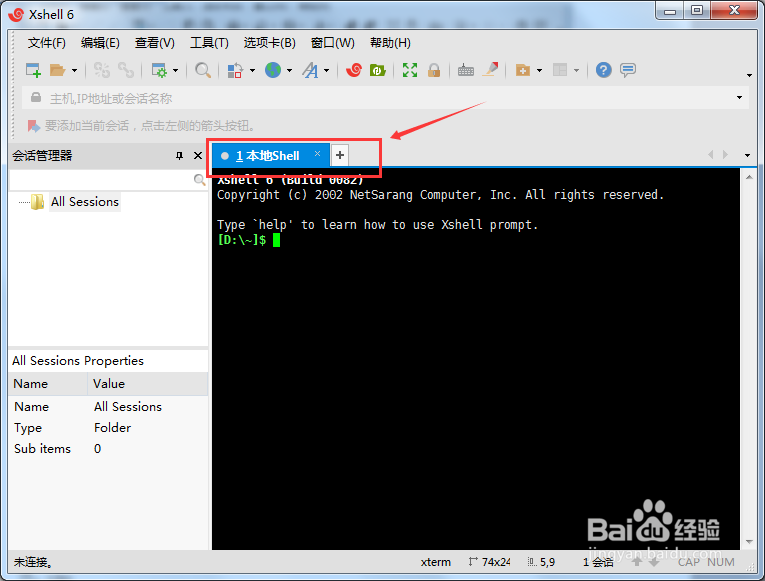This screenshot has width=765, height=581.
Task: Open session Properties gear icon
Action: (x=159, y=70)
